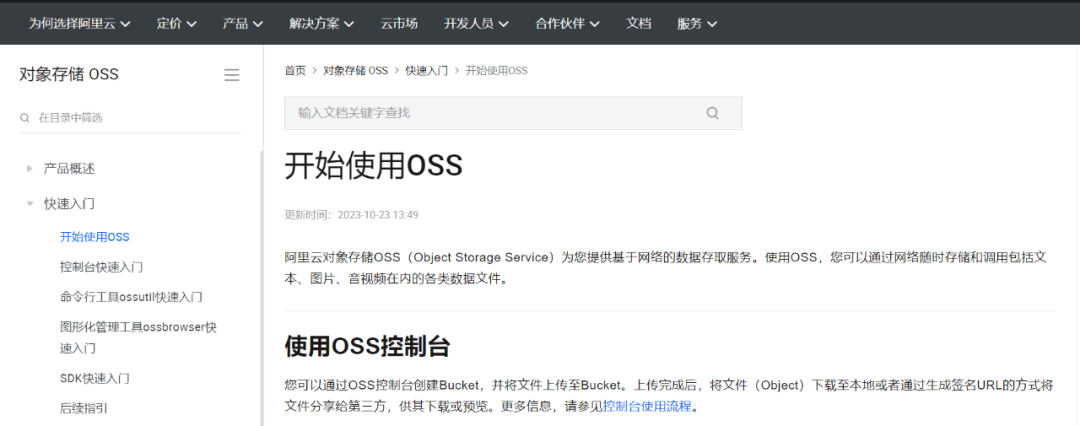The height and width of the screenshot is (426, 1080).
Task: Click the 使用OSS控制台 section heading
Action: click(367, 347)
